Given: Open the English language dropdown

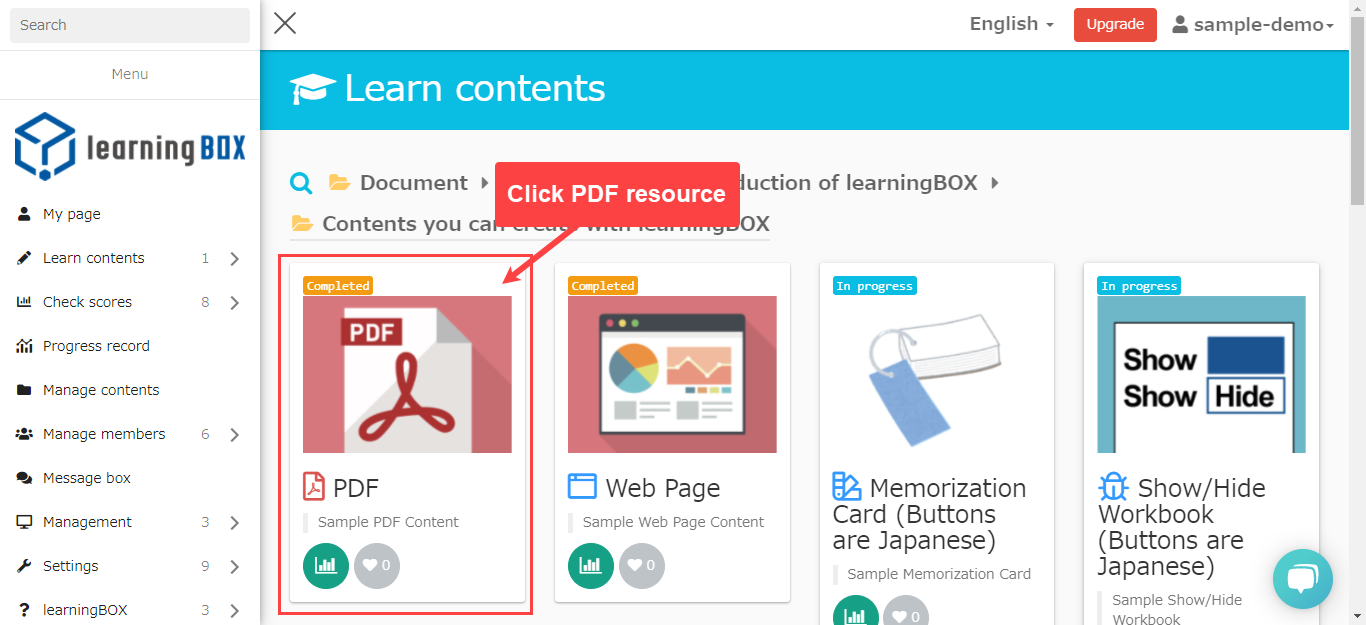Looking at the screenshot, I should [1012, 24].
